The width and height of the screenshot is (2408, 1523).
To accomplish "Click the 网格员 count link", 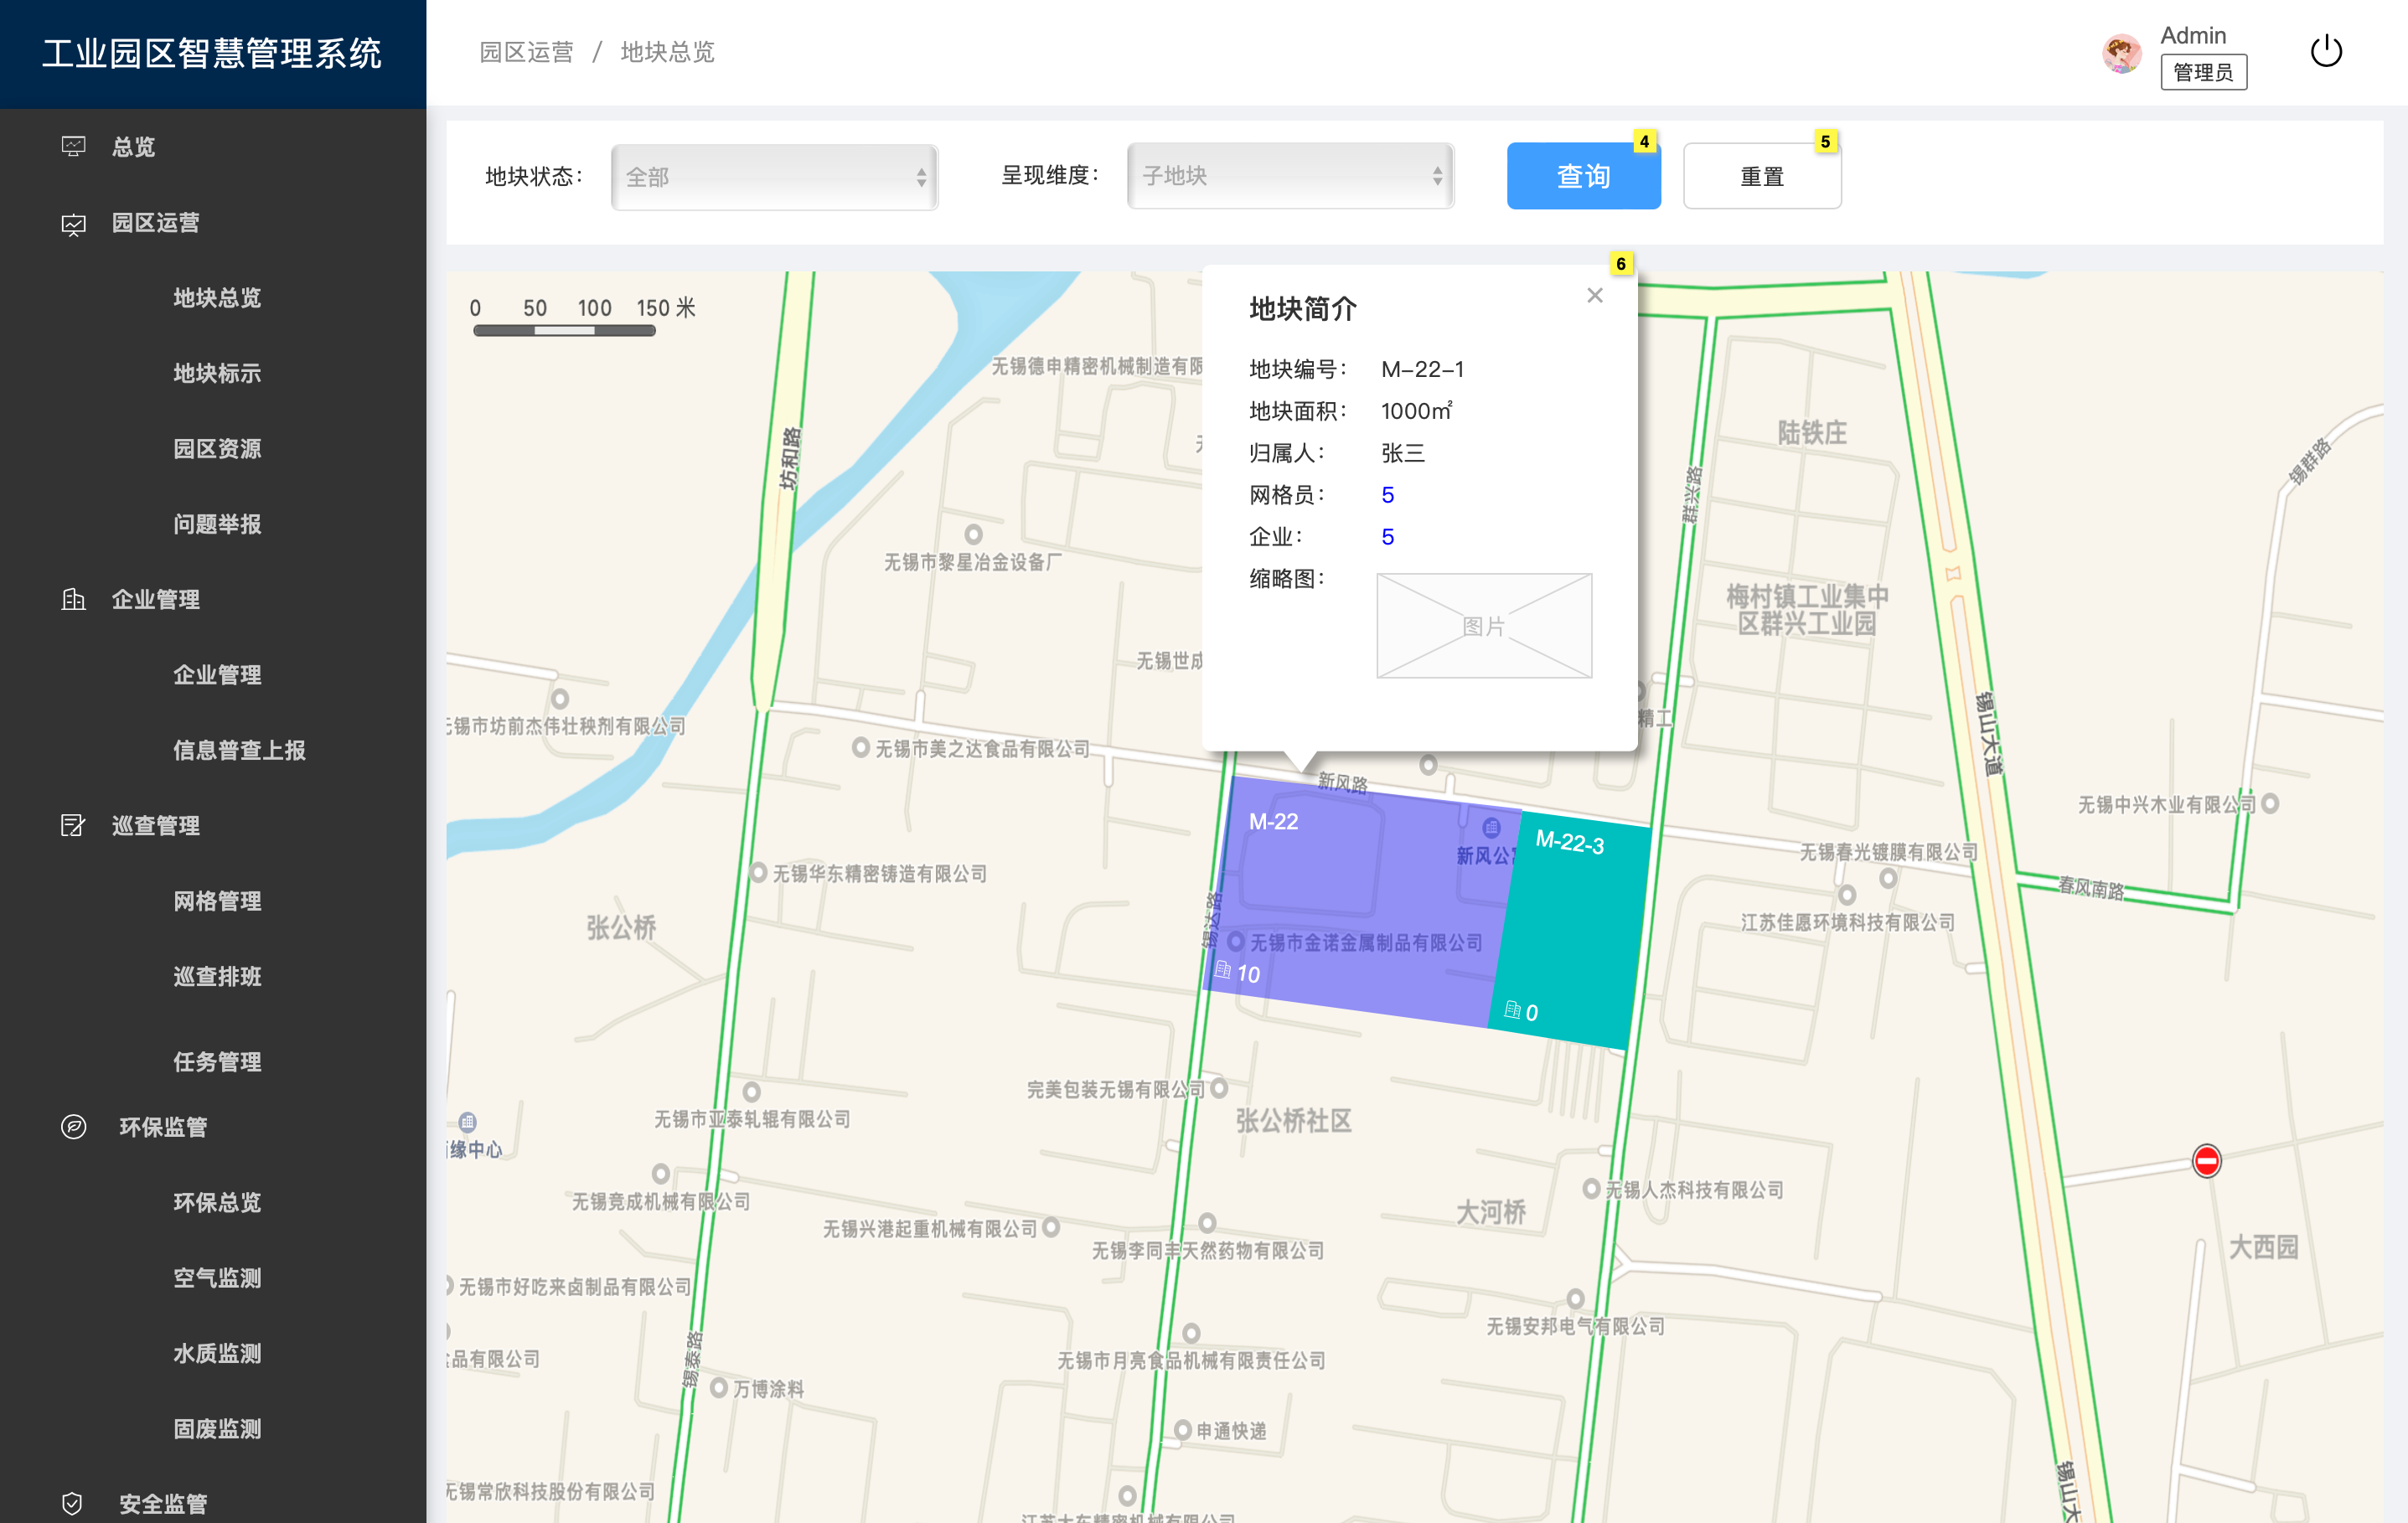I will tap(1387, 495).
